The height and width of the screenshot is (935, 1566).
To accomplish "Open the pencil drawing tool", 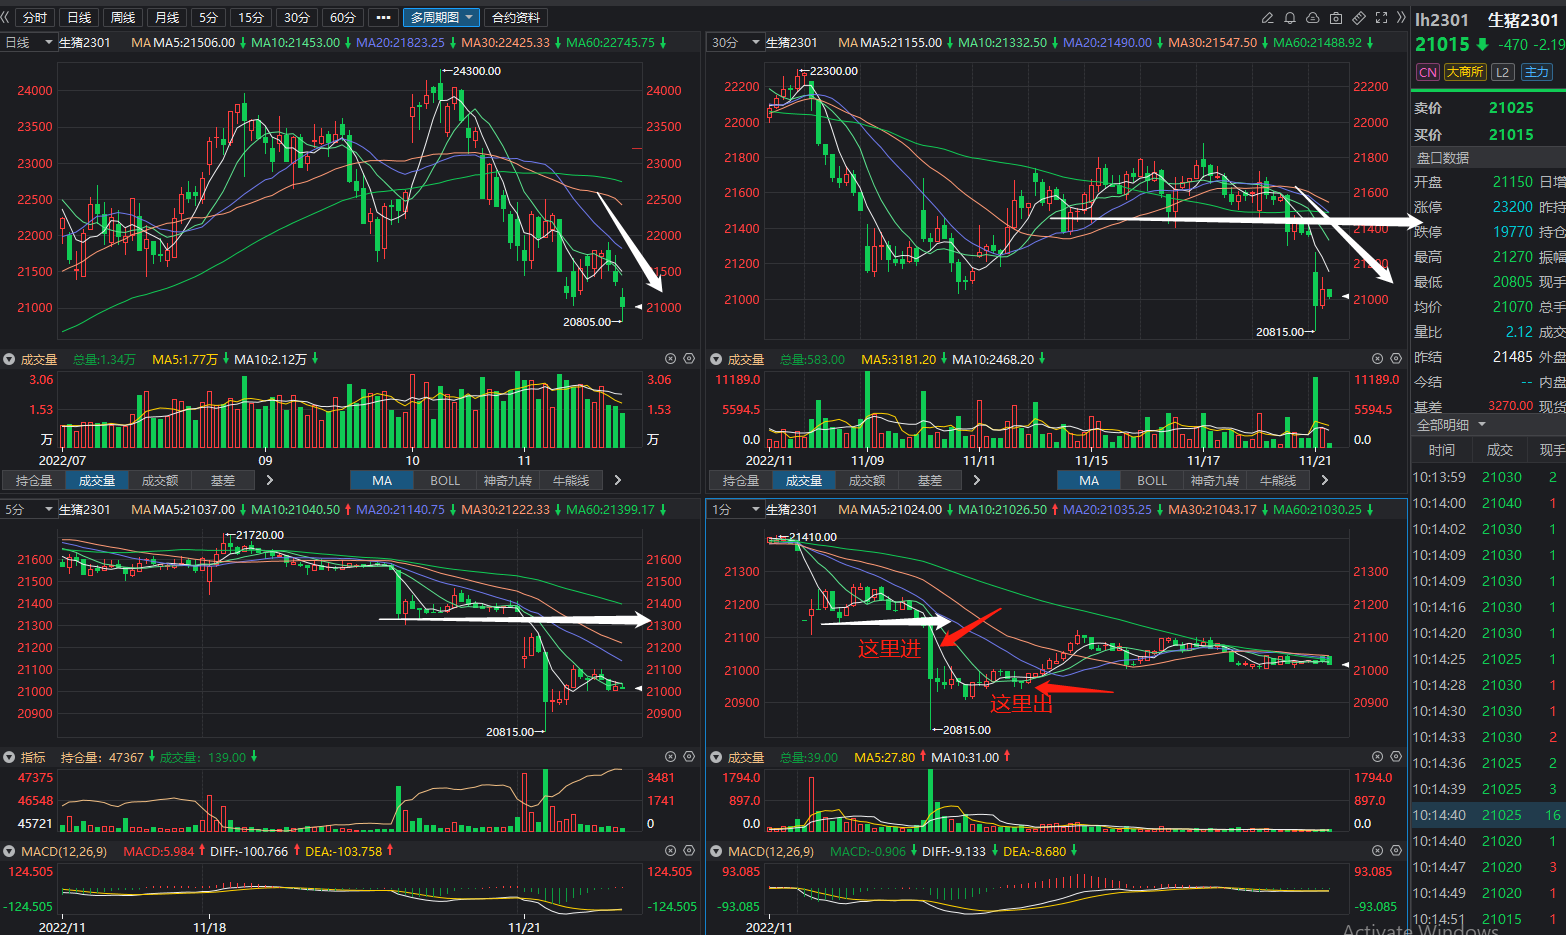I will (x=1267, y=18).
